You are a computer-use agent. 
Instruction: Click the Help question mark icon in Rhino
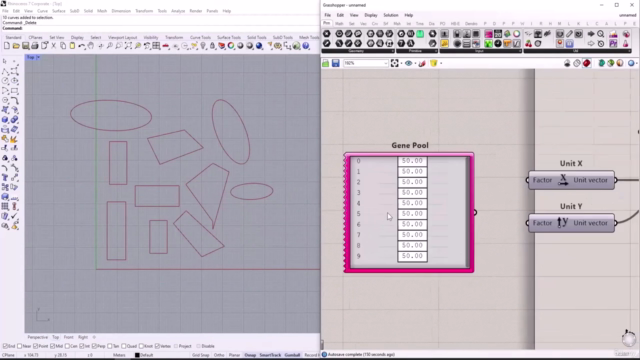pos(306,46)
